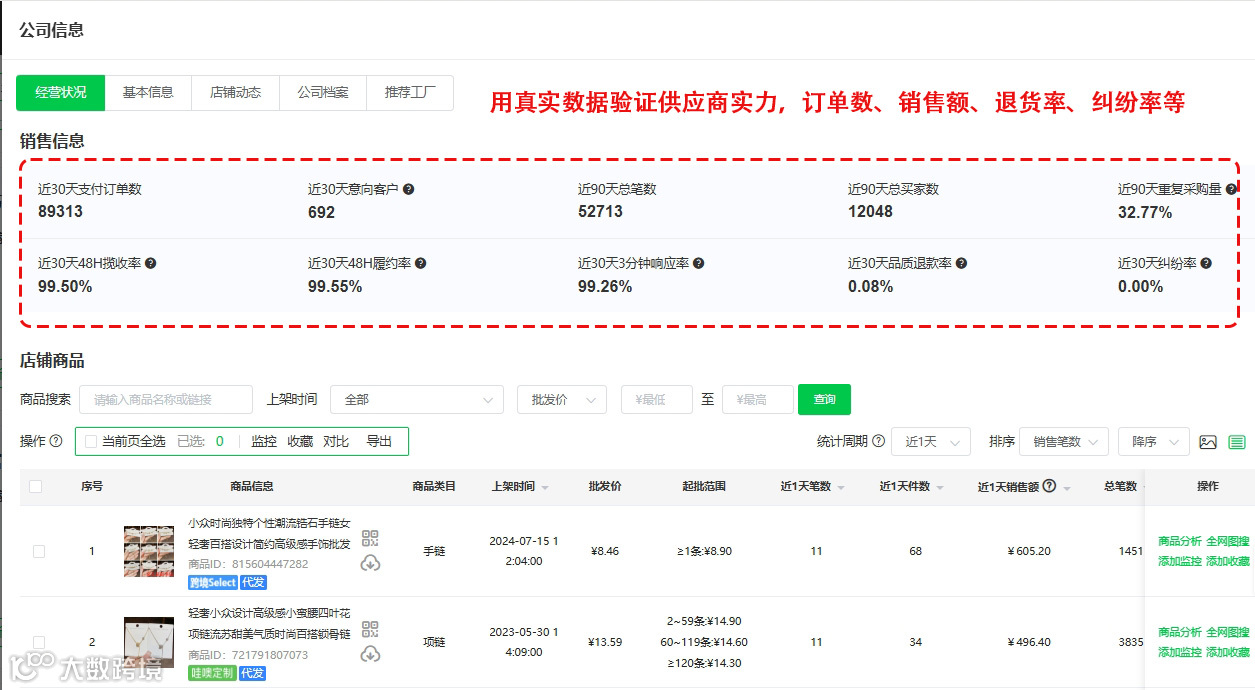The image size is (1255, 690).
Task: Open 降序 sort order dropdown
Action: click(x=1154, y=441)
